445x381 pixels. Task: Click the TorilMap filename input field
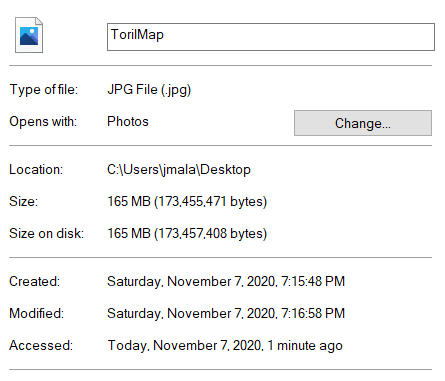click(x=271, y=37)
